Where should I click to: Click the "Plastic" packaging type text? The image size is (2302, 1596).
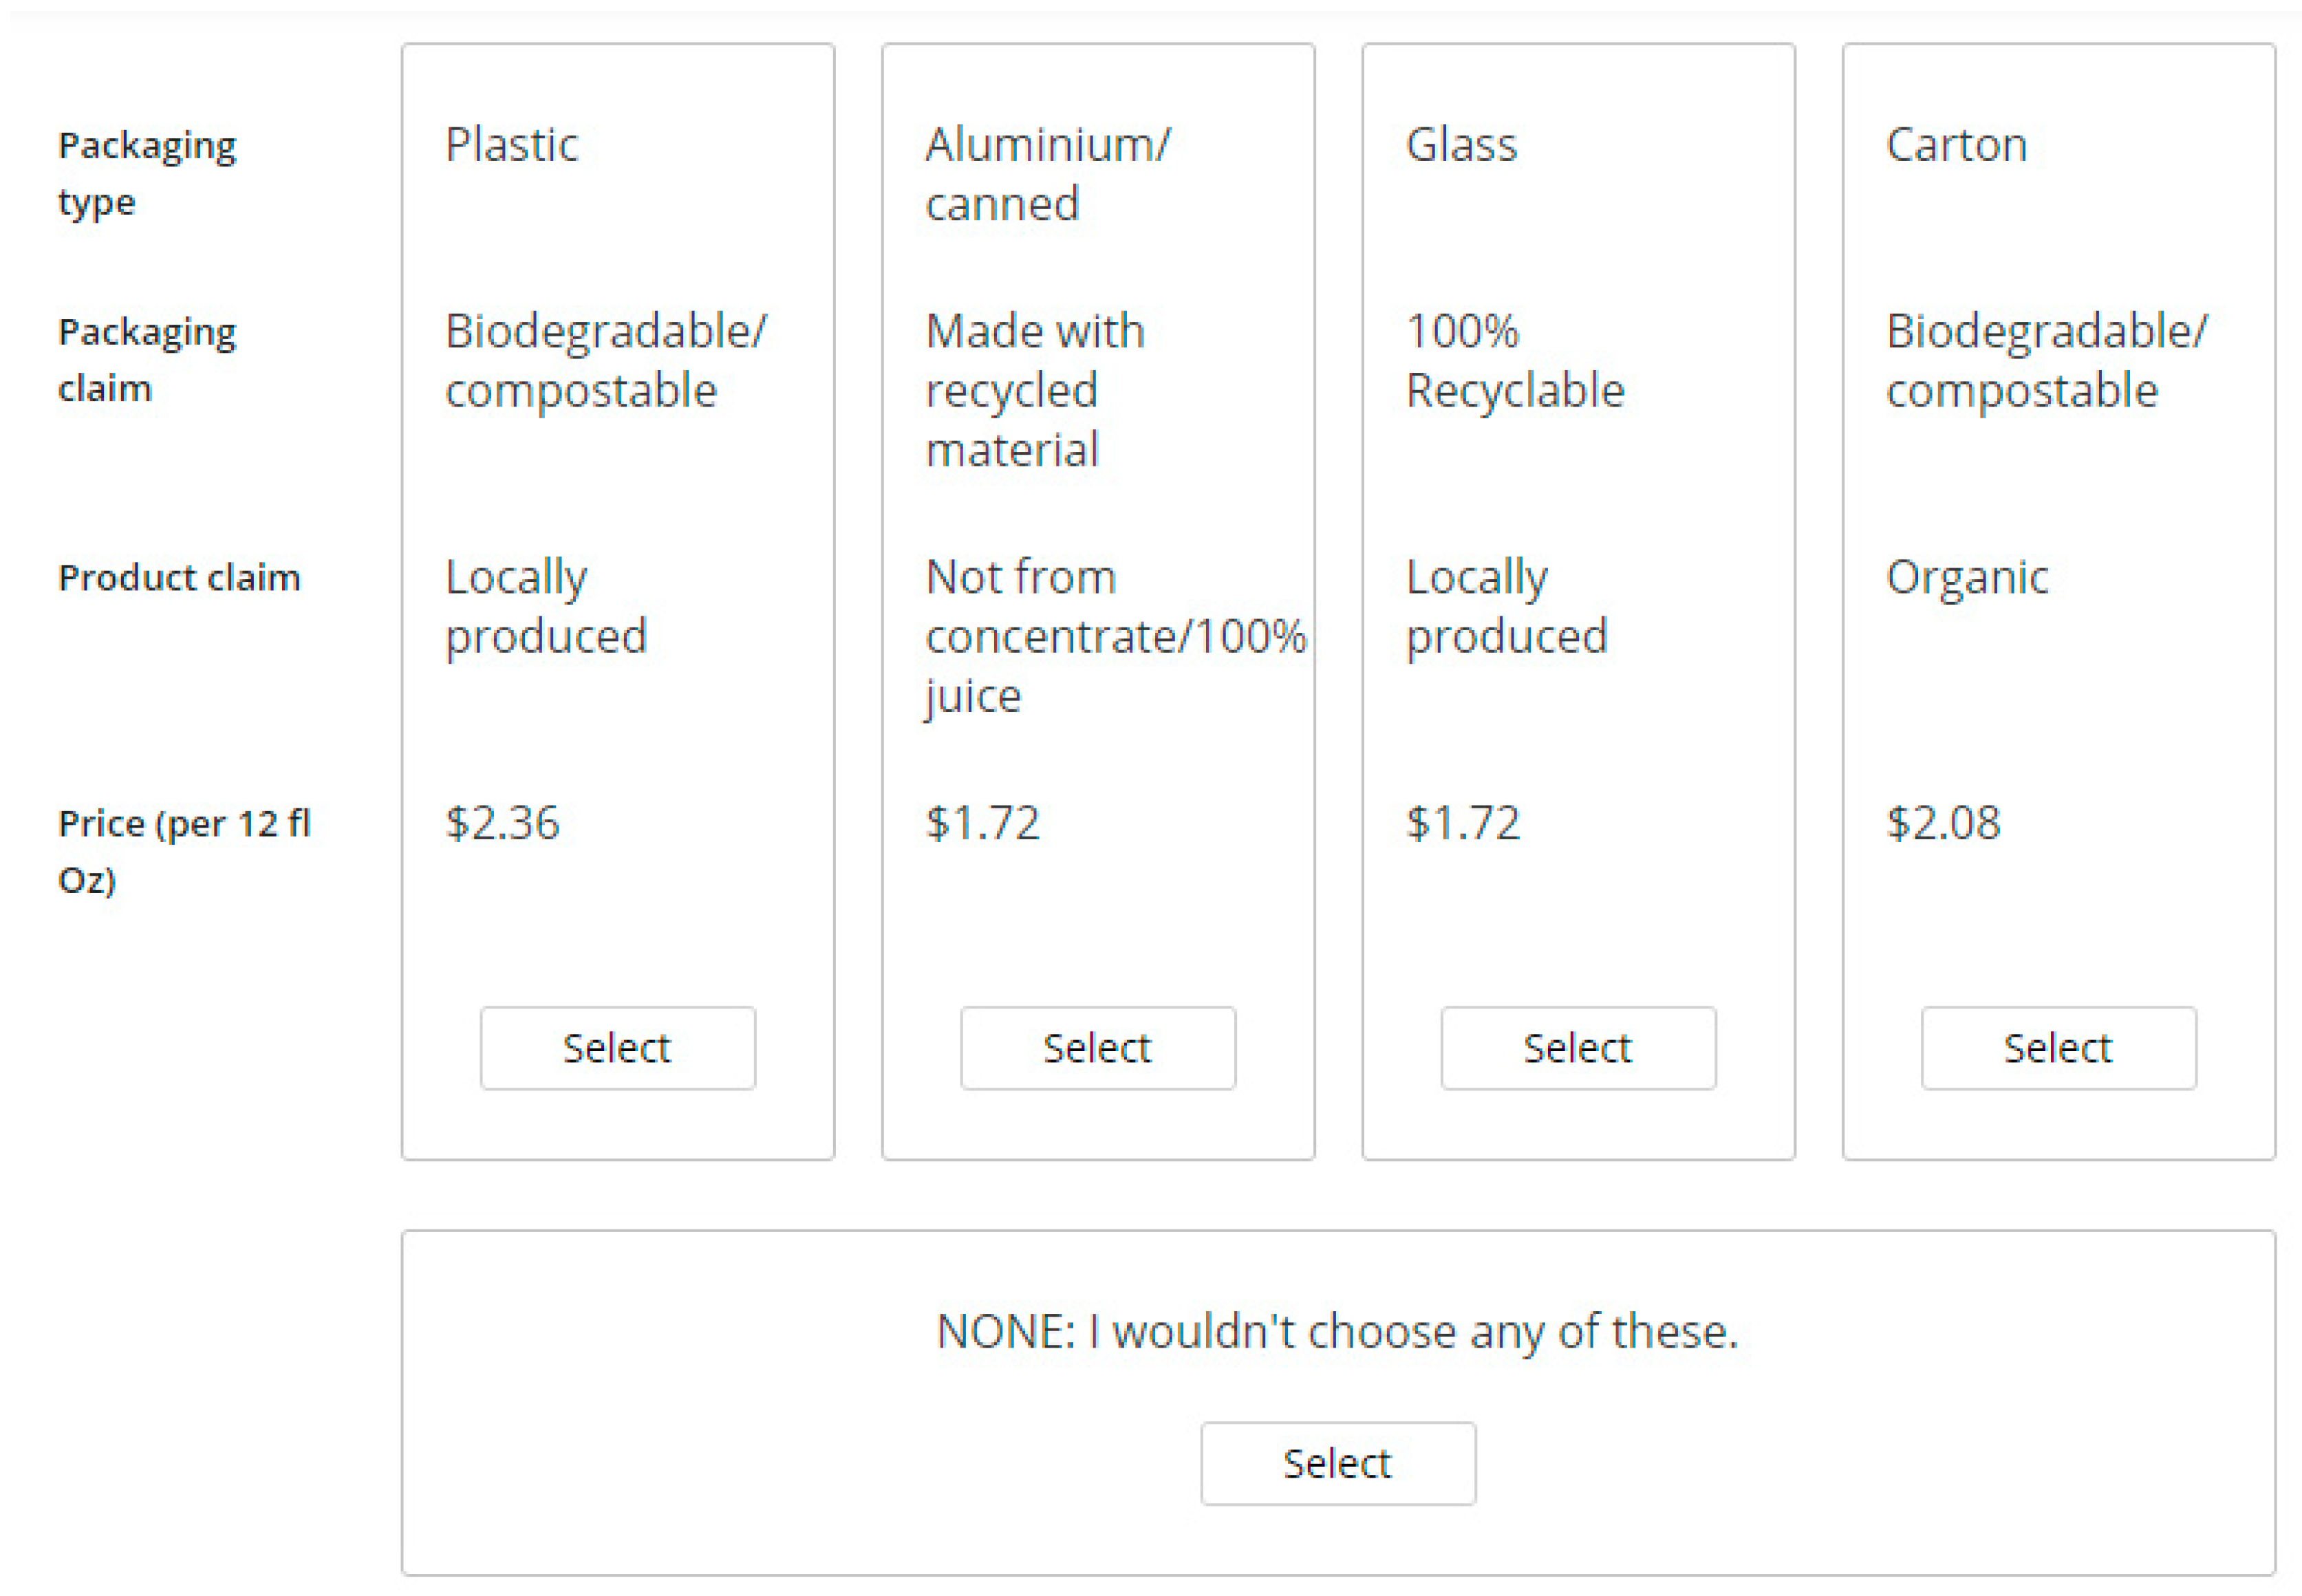[x=511, y=145]
